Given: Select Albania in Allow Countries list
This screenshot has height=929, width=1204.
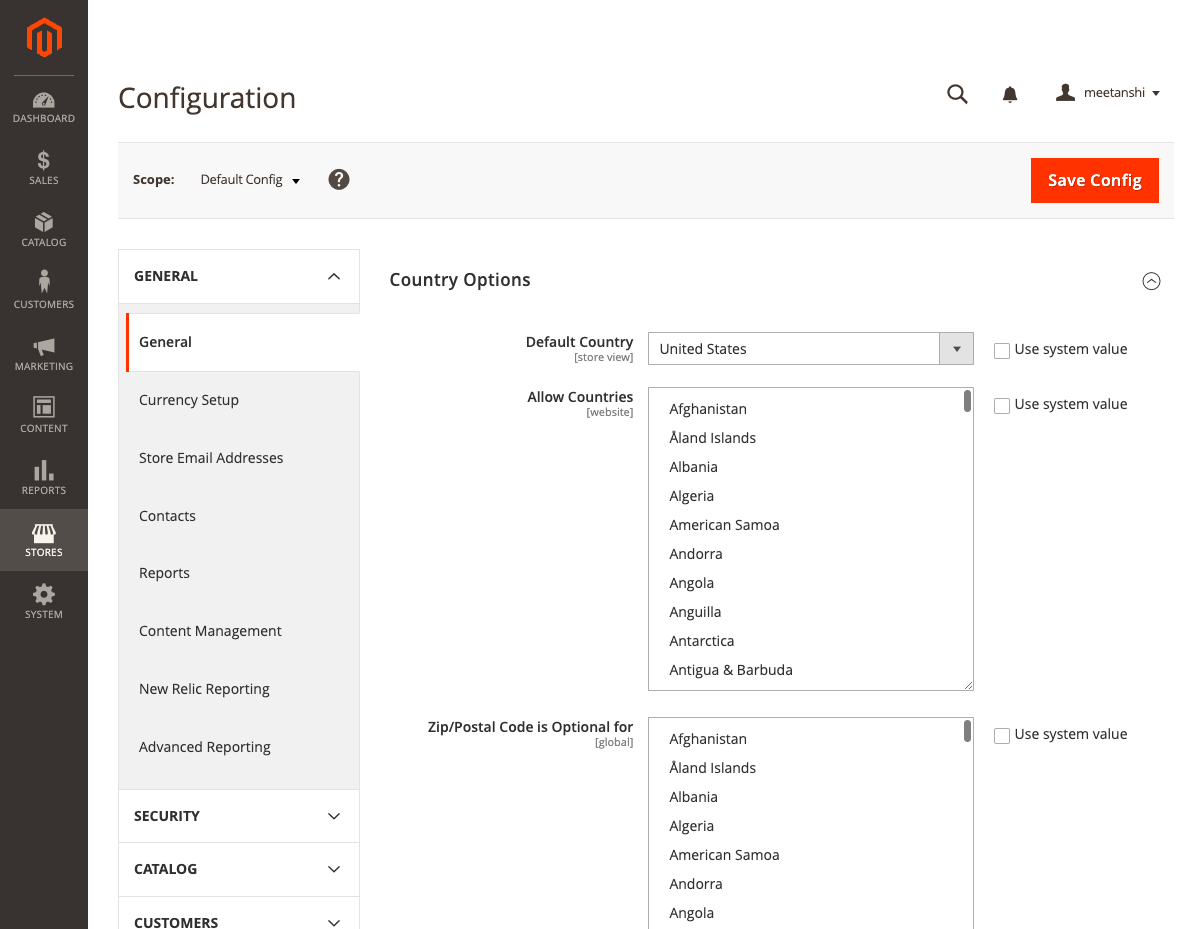Looking at the screenshot, I should (x=806, y=467).
